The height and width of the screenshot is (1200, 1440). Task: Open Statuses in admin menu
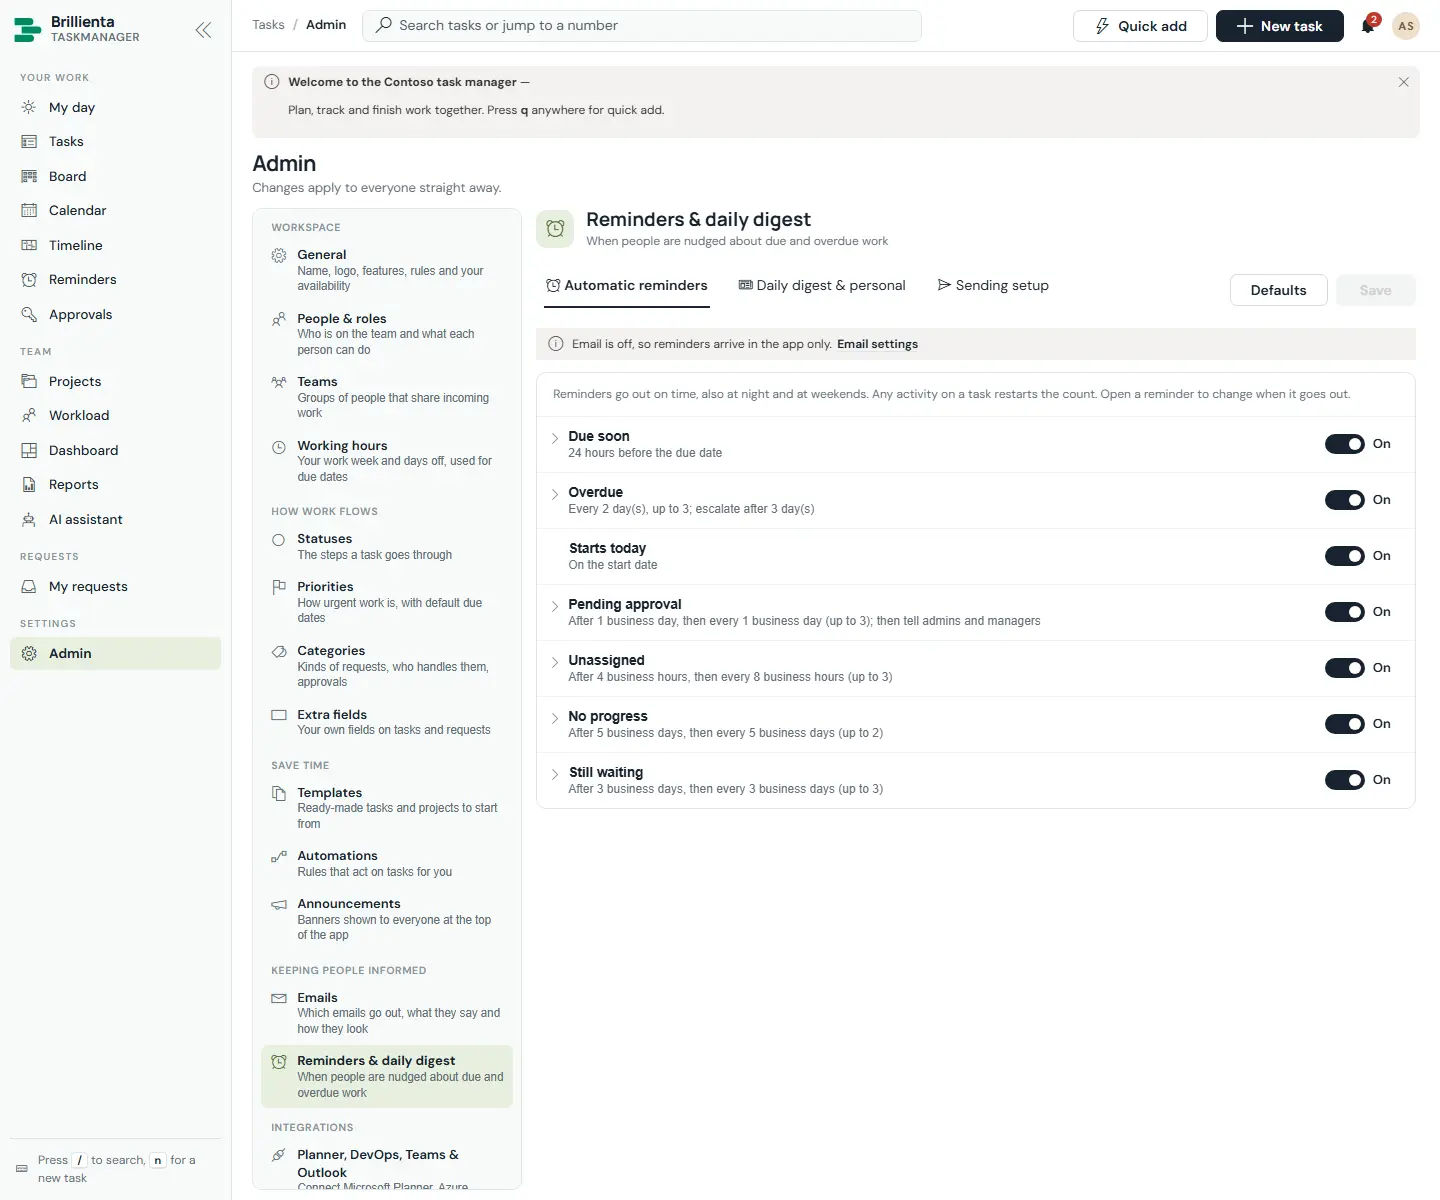point(387,546)
